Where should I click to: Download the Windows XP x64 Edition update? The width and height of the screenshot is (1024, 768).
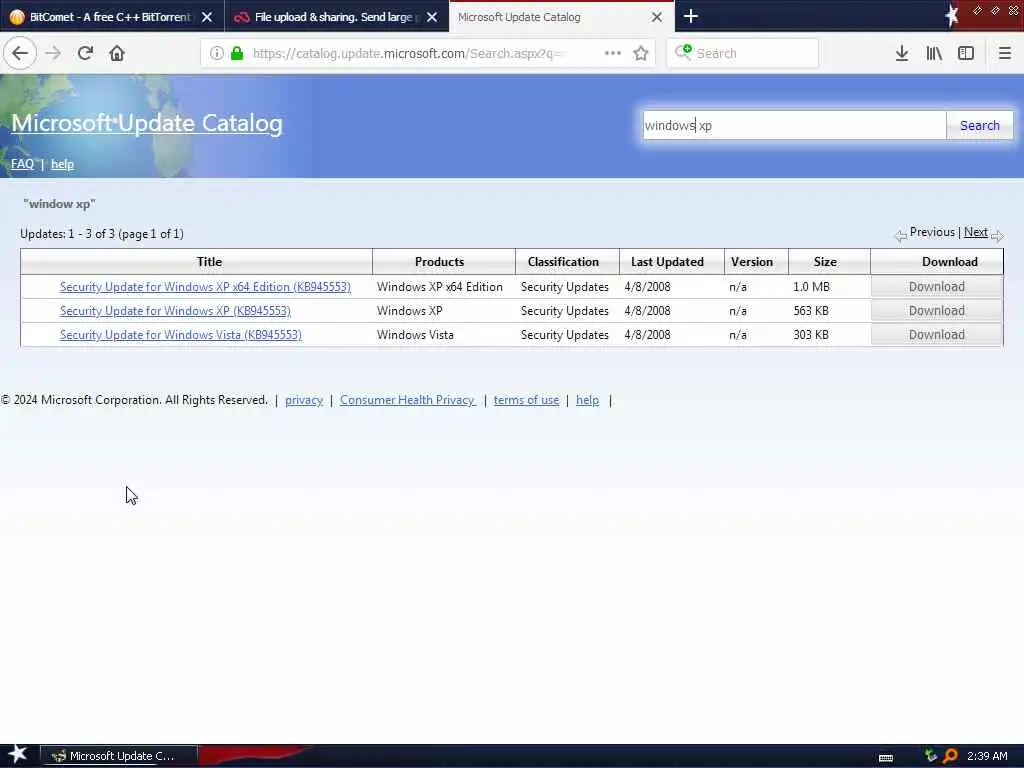[936, 287]
